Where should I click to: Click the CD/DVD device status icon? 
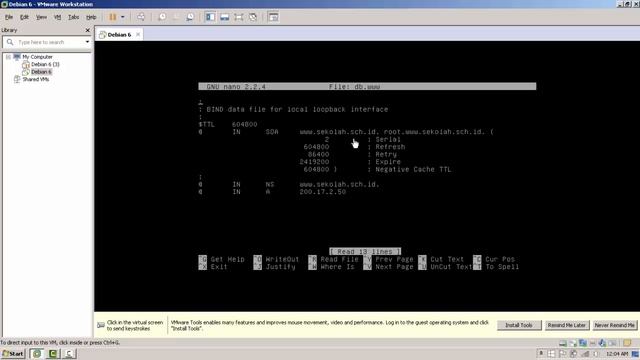(x=573, y=343)
